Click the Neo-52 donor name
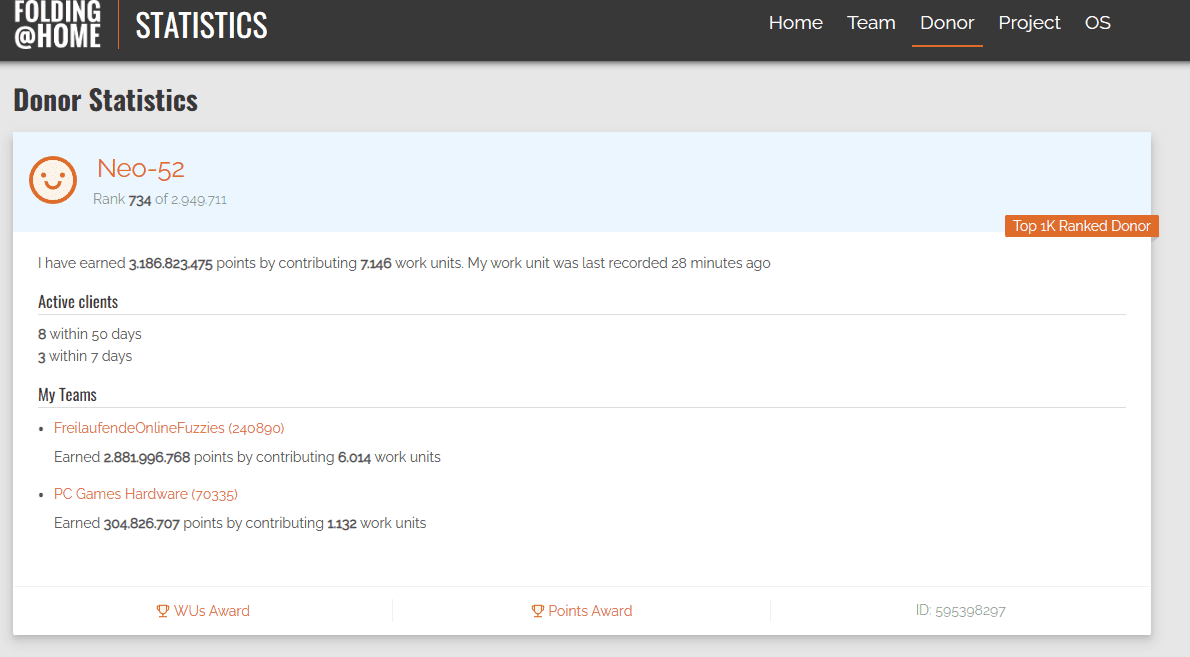 141,169
